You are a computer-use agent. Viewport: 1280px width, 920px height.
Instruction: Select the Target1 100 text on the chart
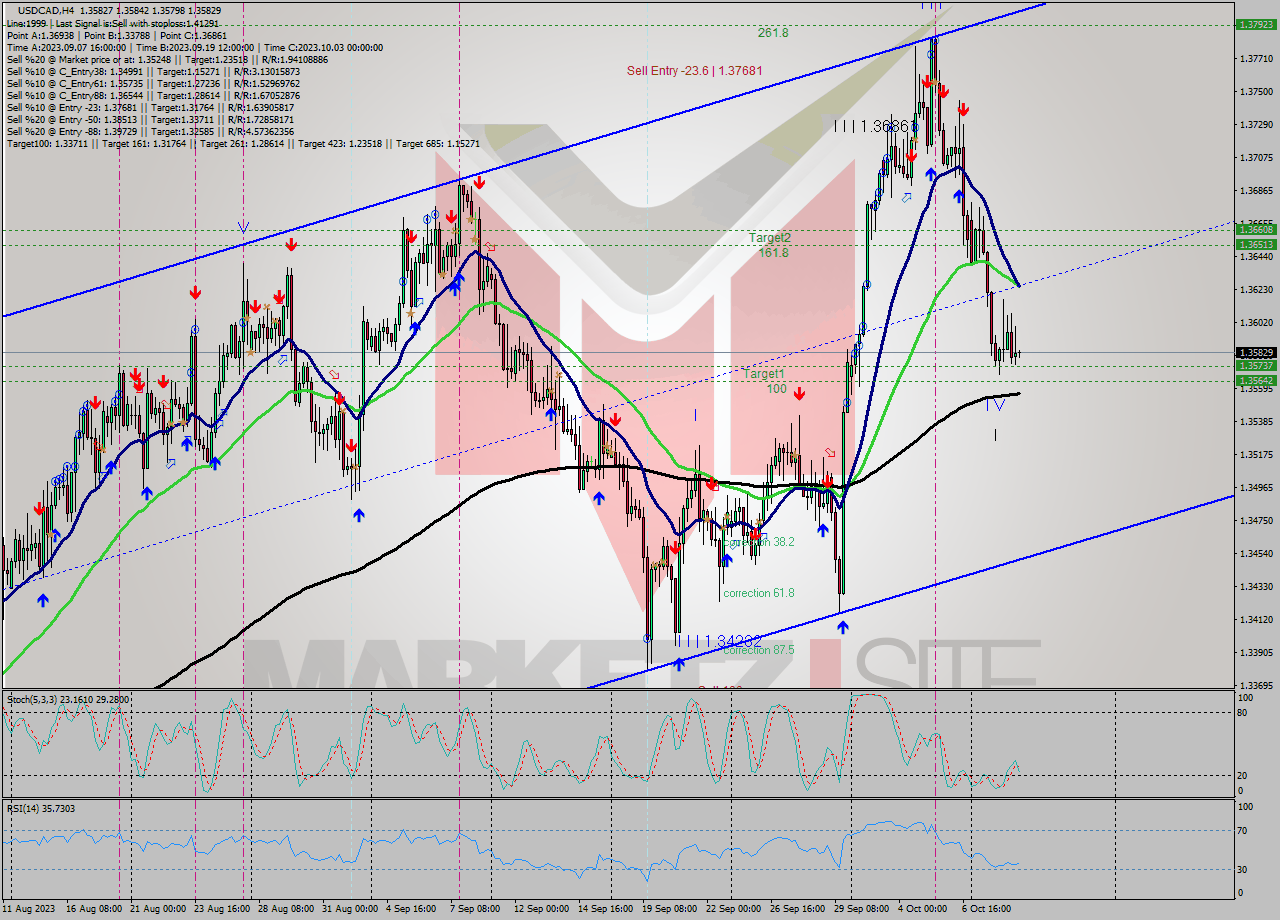pyautogui.click(x=760, y=378)
